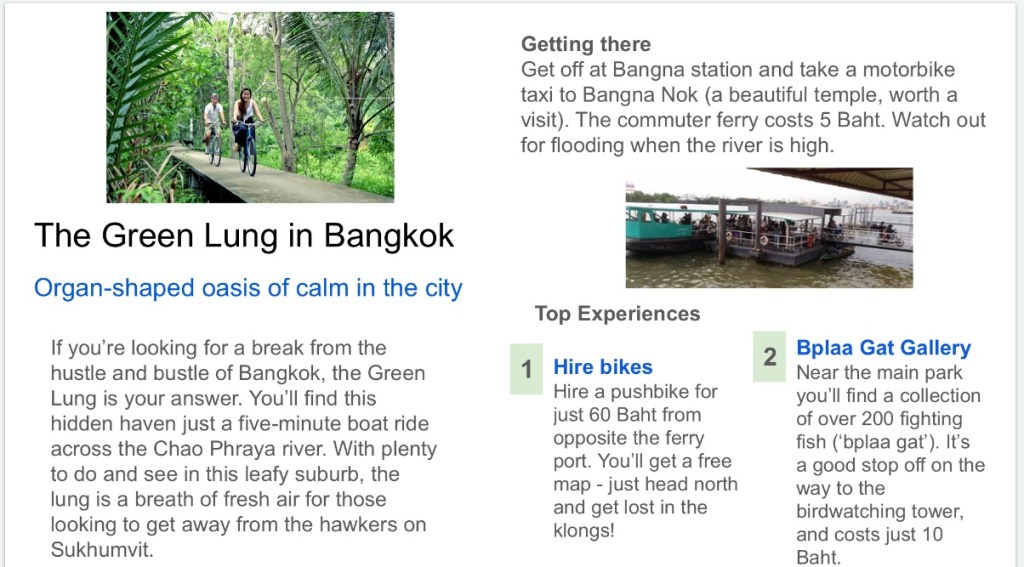Click the Top Experiences heading
Image resolution: width=1024 pixels, height=567 pixels.
(617, 313)
